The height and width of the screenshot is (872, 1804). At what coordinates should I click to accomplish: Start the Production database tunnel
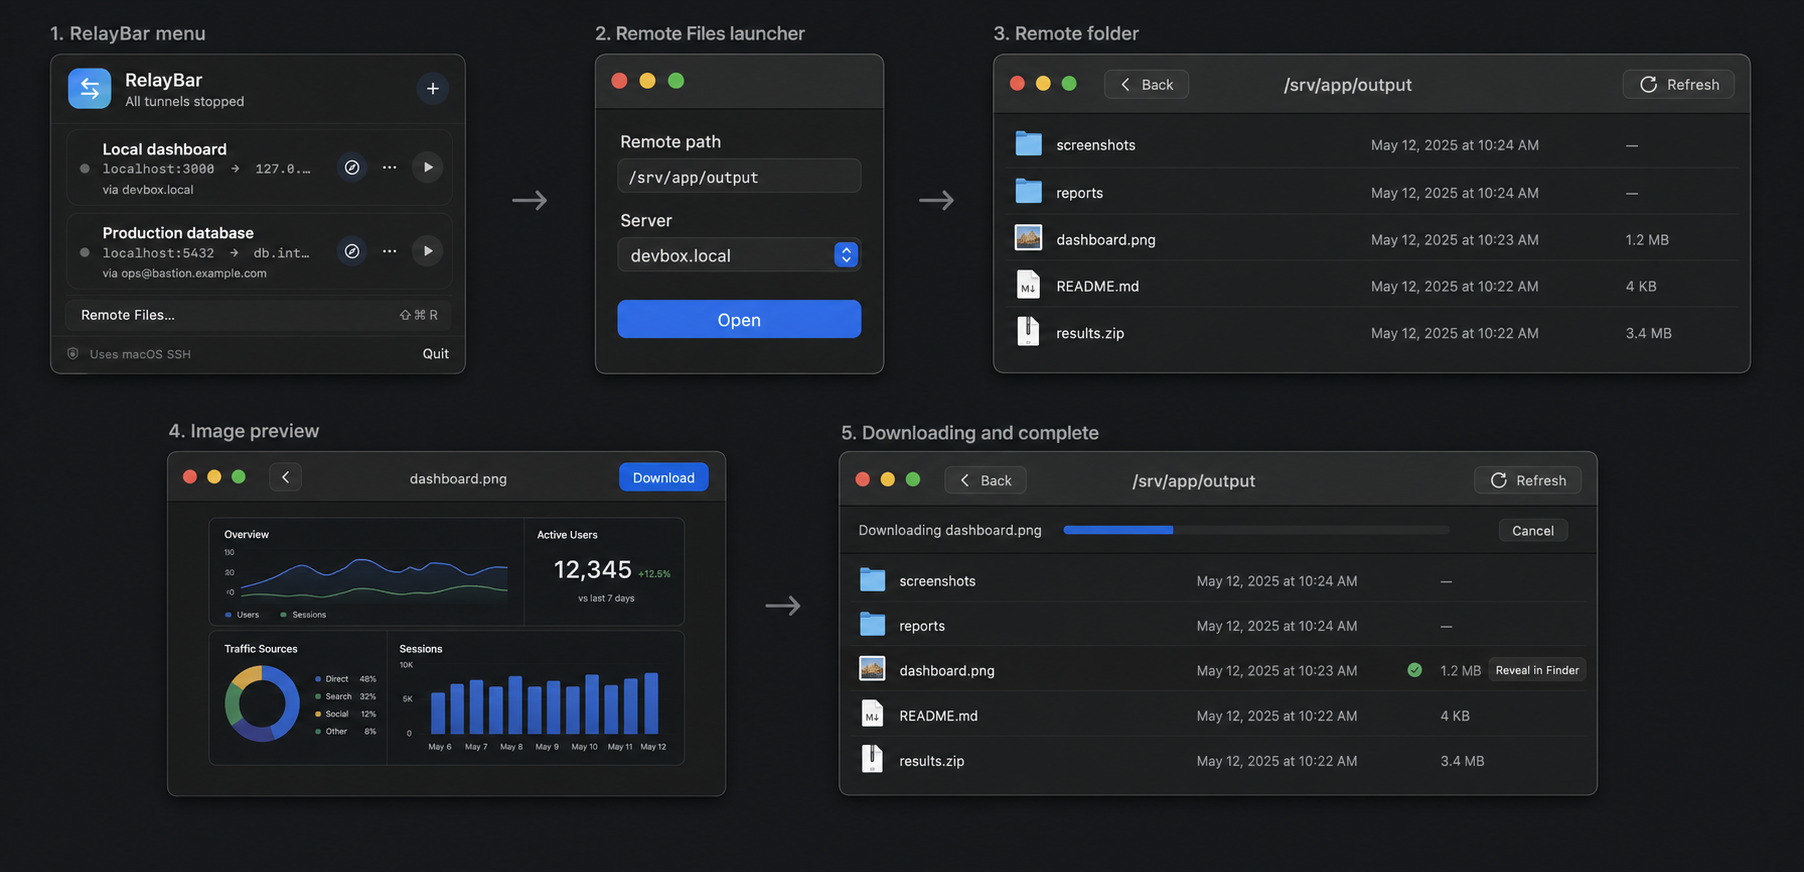click(x=428, y=251)
